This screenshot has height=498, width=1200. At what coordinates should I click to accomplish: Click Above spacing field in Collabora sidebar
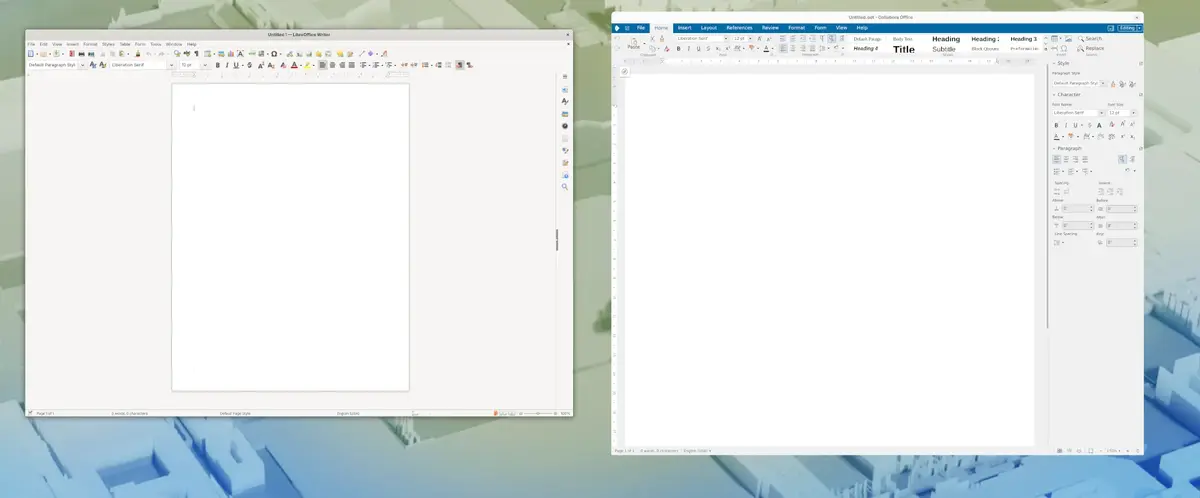point(1078,208)
